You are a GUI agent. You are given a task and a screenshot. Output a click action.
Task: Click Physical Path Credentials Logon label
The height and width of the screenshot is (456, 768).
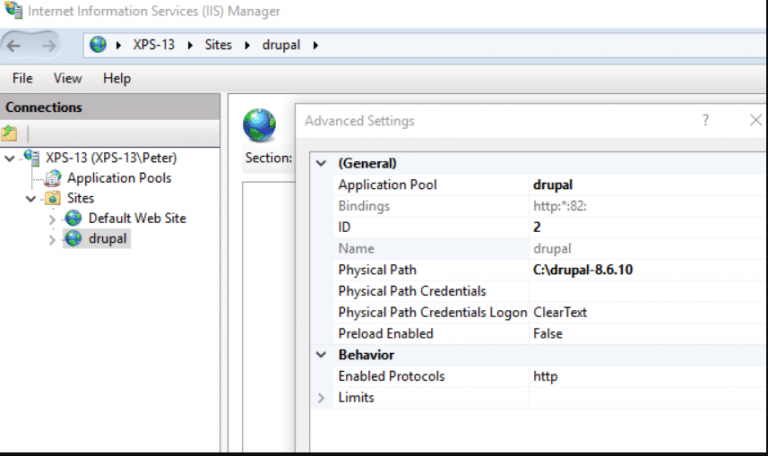coord(432,312)
